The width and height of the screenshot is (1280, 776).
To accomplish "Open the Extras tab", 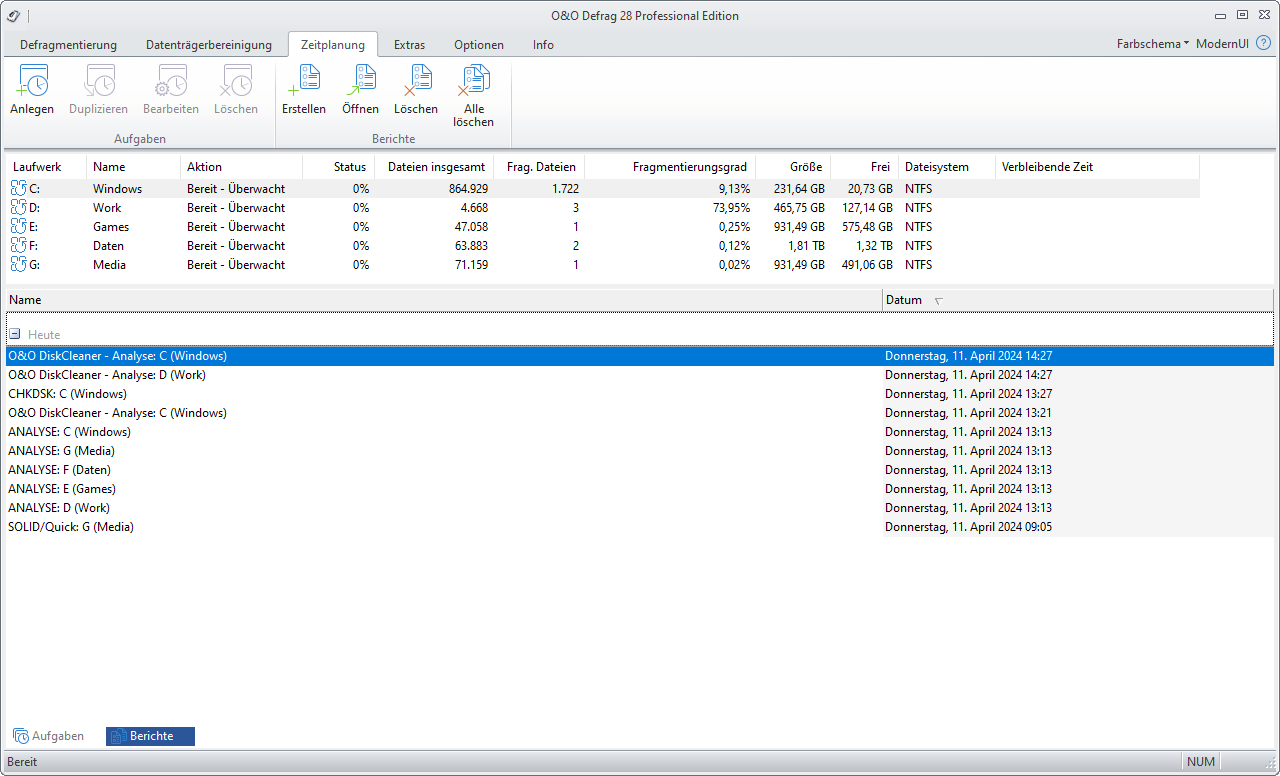I will pyautogui.click(x=409, y=45).
